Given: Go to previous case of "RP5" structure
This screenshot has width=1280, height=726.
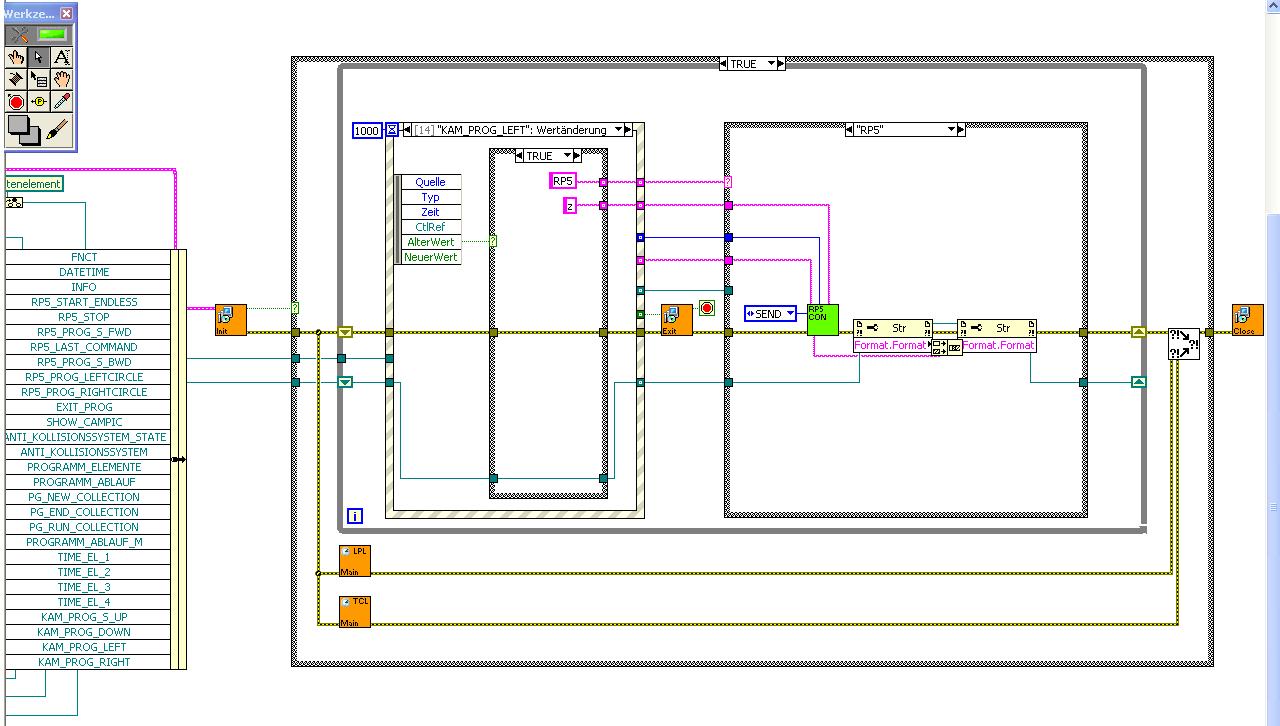Looking at the screenshot, I should [x=848, y=130].
